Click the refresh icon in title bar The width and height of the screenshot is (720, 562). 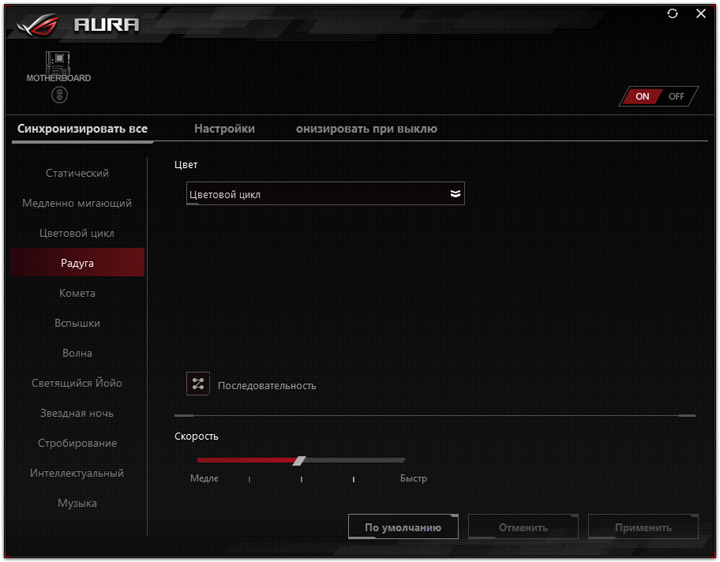coord(672,14)
